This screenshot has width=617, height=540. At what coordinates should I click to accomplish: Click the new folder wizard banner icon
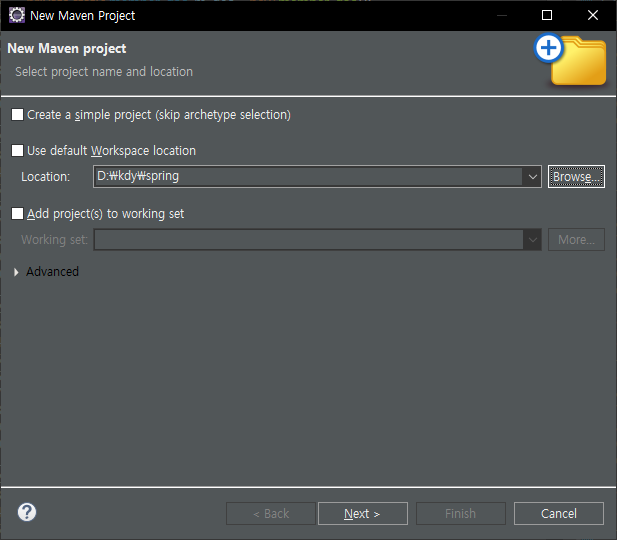(x=570, y=59)
